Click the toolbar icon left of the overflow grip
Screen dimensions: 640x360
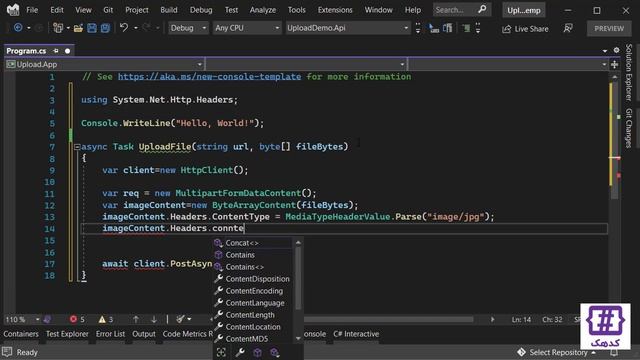(x=466, y=28)
